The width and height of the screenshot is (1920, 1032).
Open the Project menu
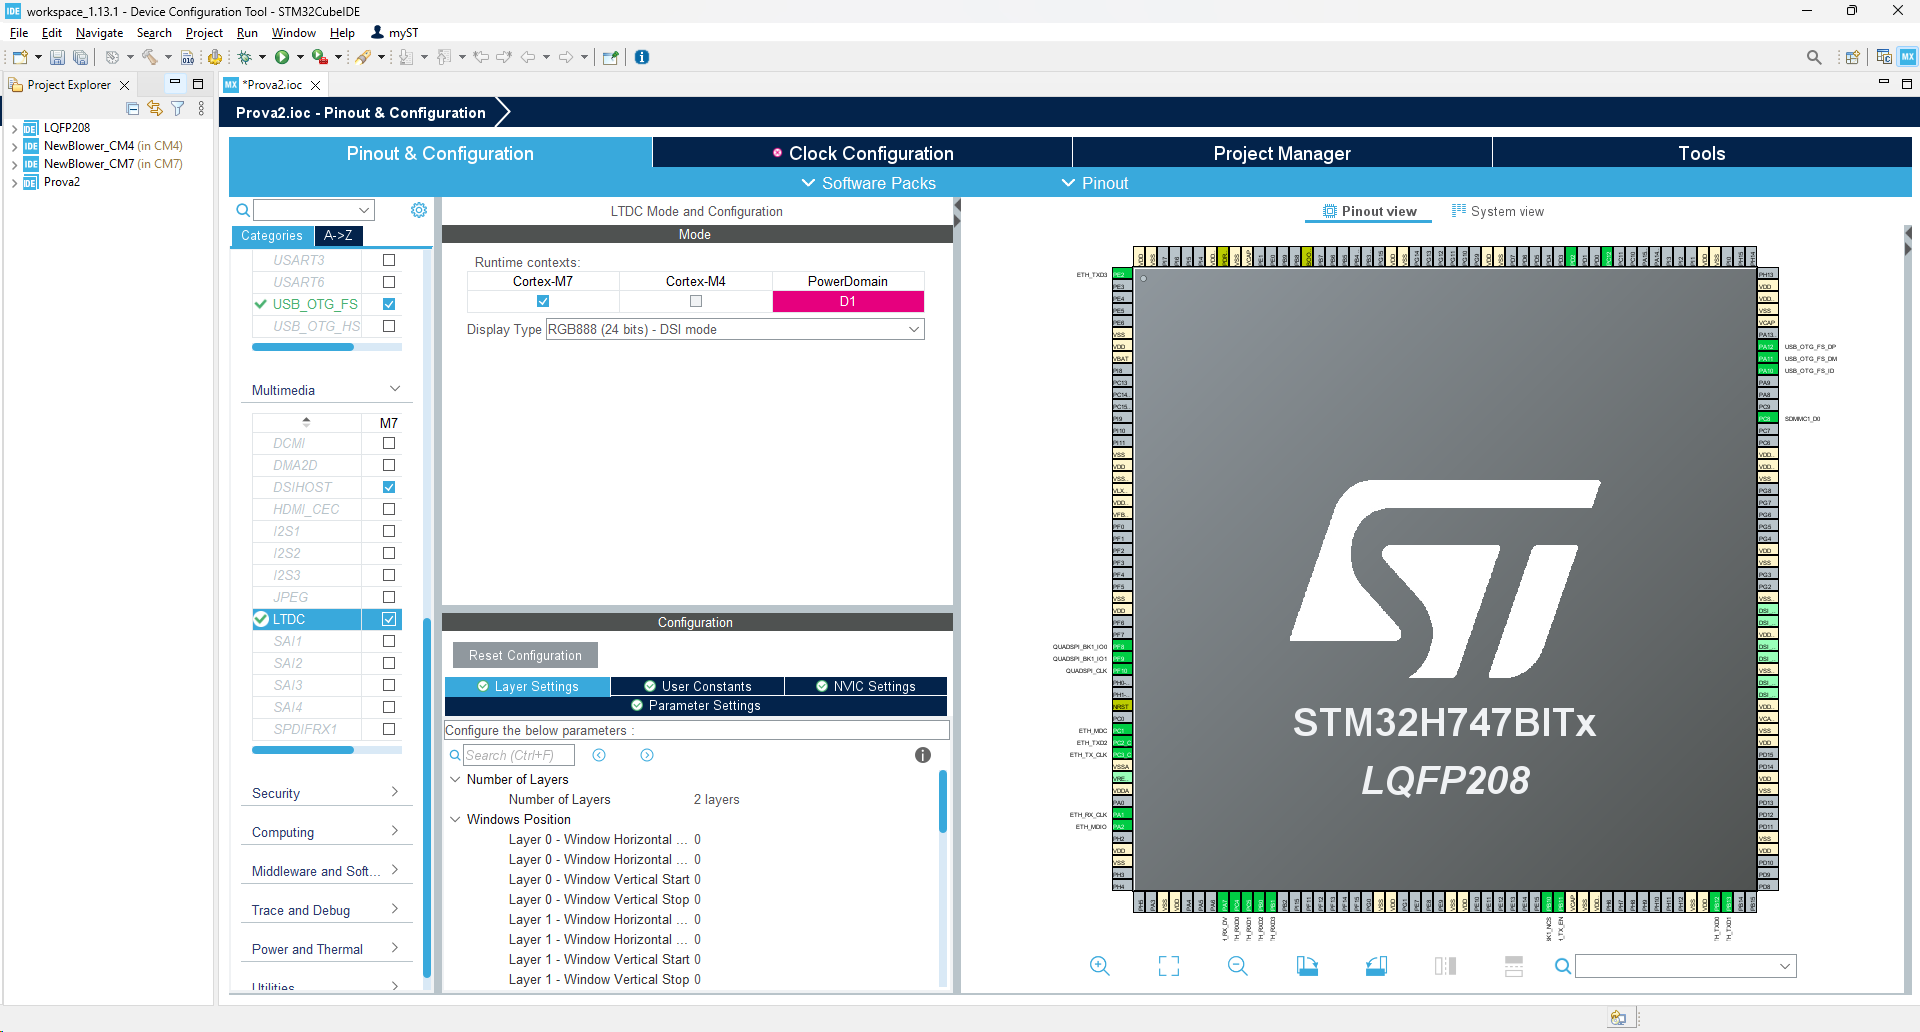[204, 32]
